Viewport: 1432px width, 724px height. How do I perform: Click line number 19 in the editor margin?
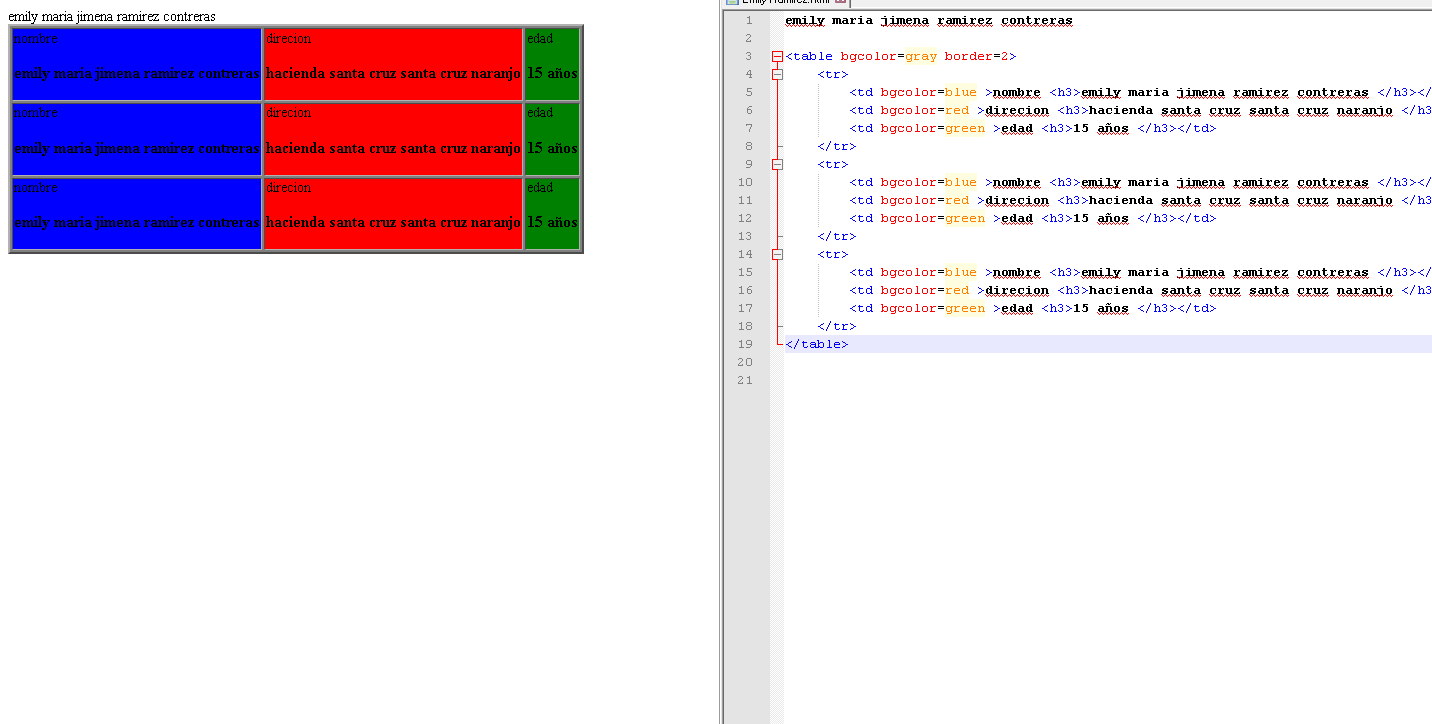coord(745,345)
